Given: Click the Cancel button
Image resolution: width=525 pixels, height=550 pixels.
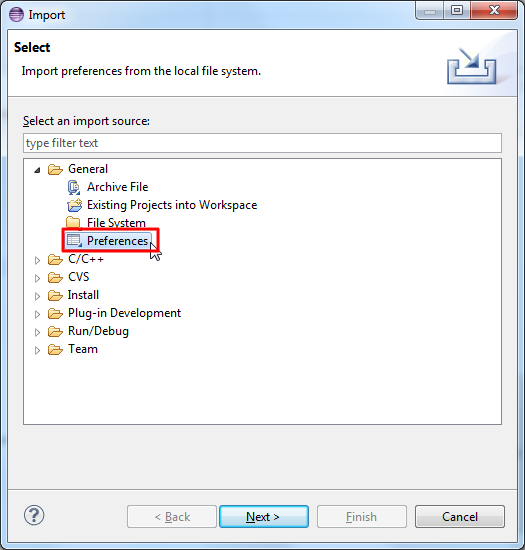Looking at the screenshot, I should click(460, 516).
